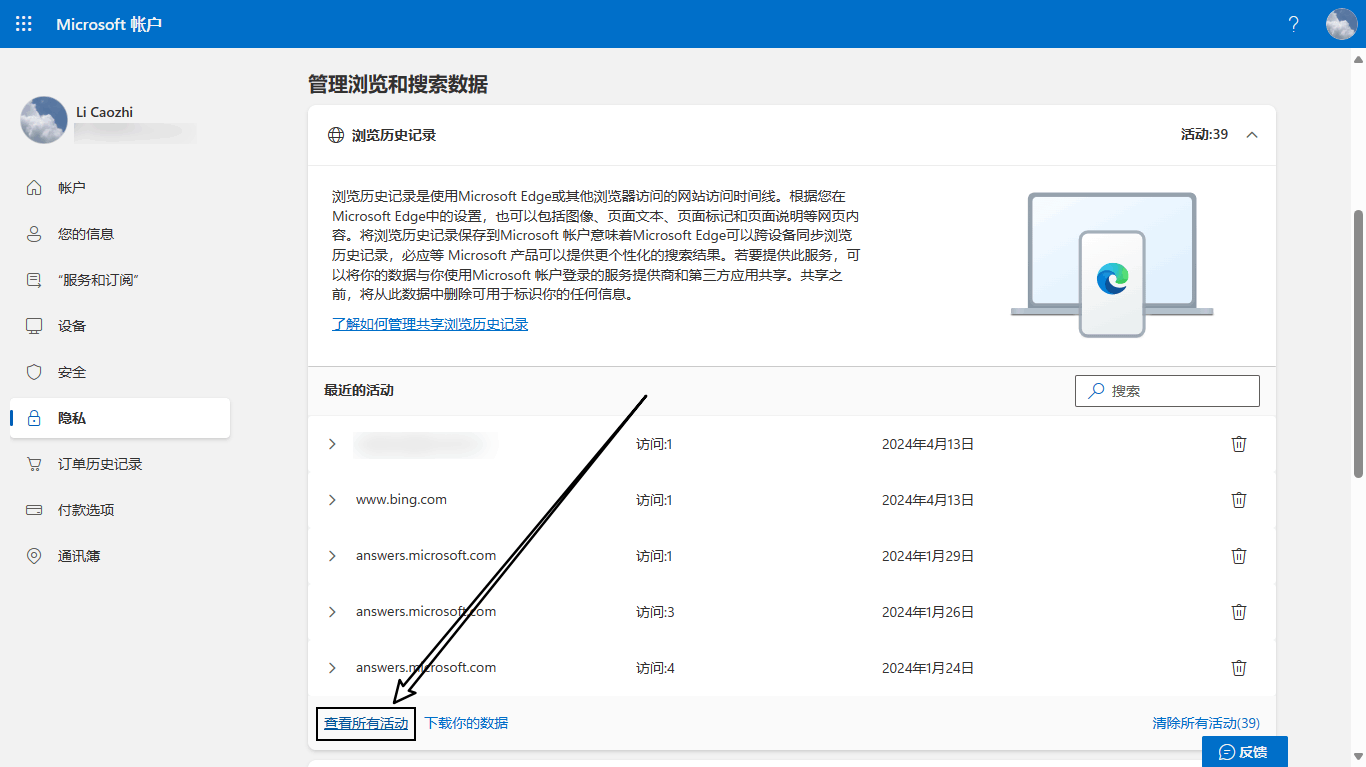Expand the blurred first activity row

pyautogui.click(x=333, y=444)
